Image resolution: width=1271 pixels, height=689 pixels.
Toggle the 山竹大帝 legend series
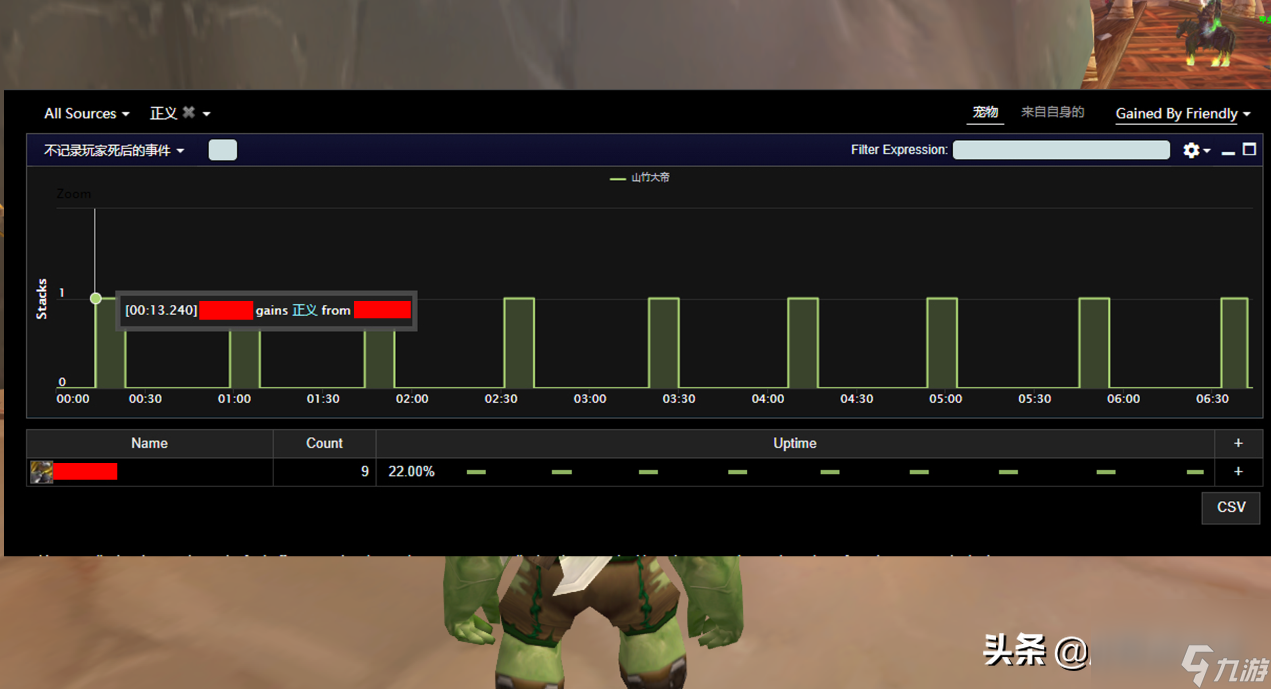tap(640, 178)
